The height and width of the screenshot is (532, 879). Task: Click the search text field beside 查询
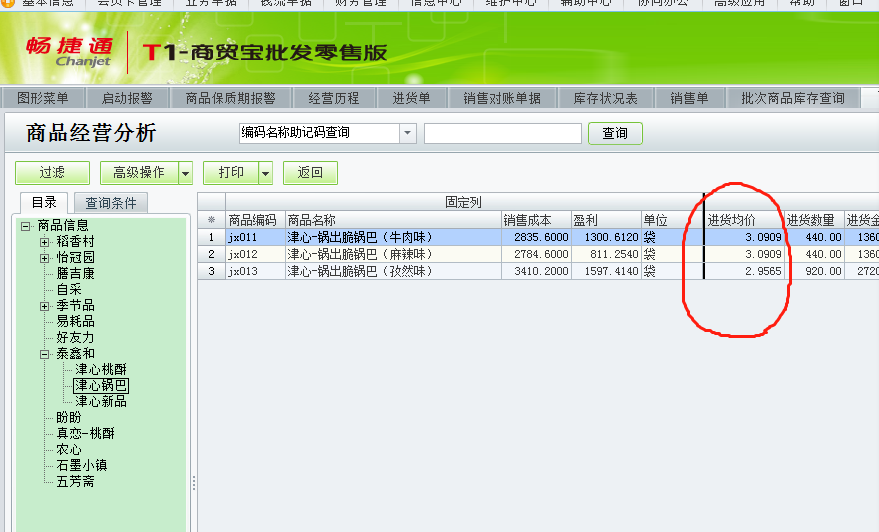(503, 133)
